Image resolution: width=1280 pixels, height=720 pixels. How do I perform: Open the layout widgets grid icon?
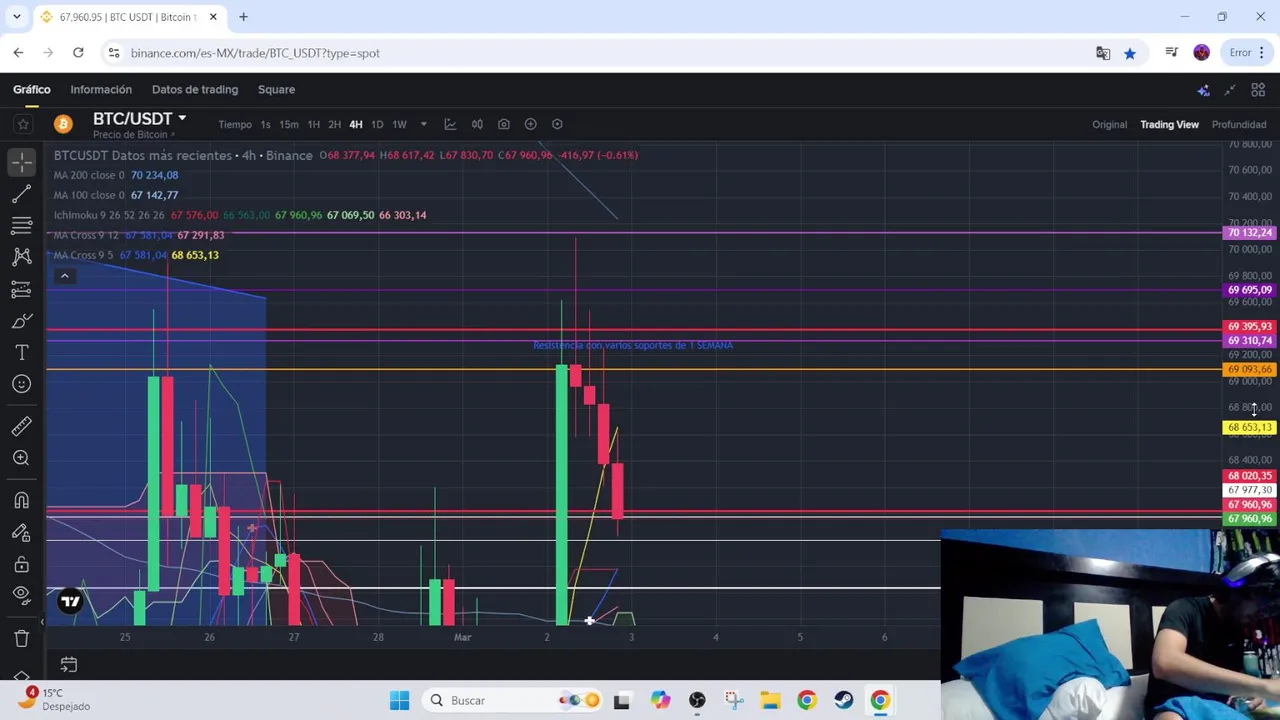[x=1258, y=90]
